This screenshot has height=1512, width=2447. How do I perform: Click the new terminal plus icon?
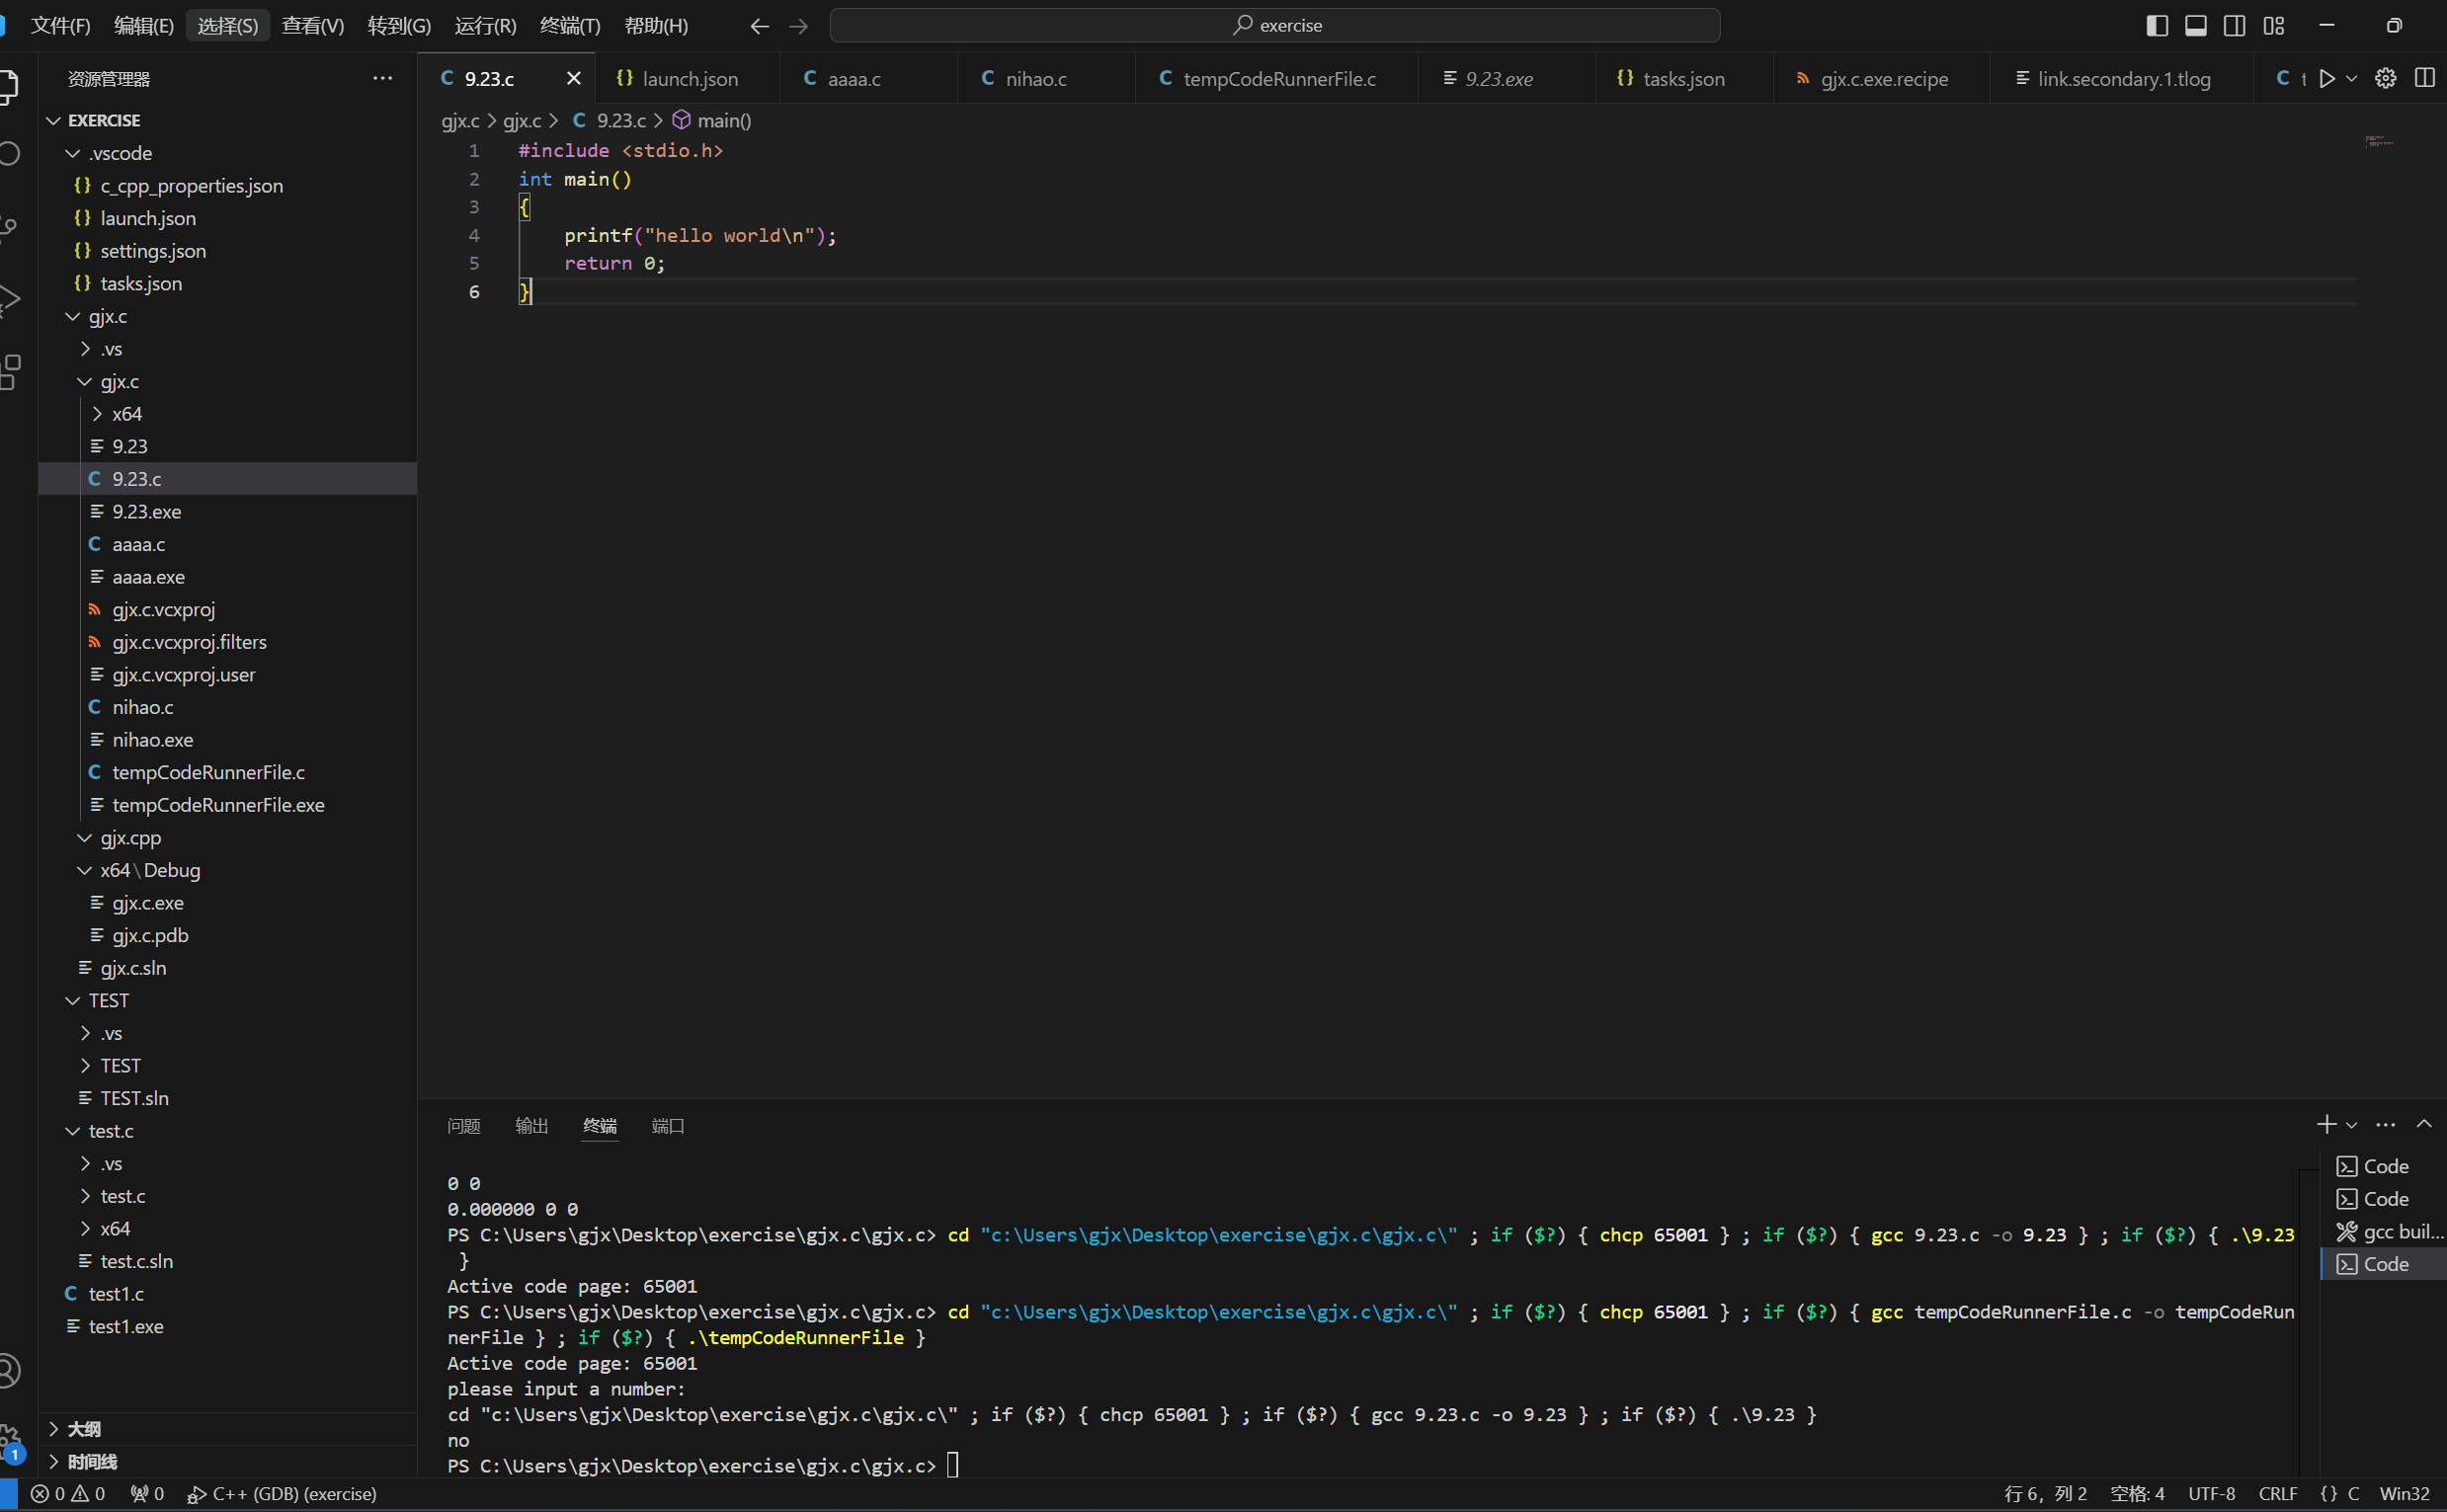click(2326, 1125)
